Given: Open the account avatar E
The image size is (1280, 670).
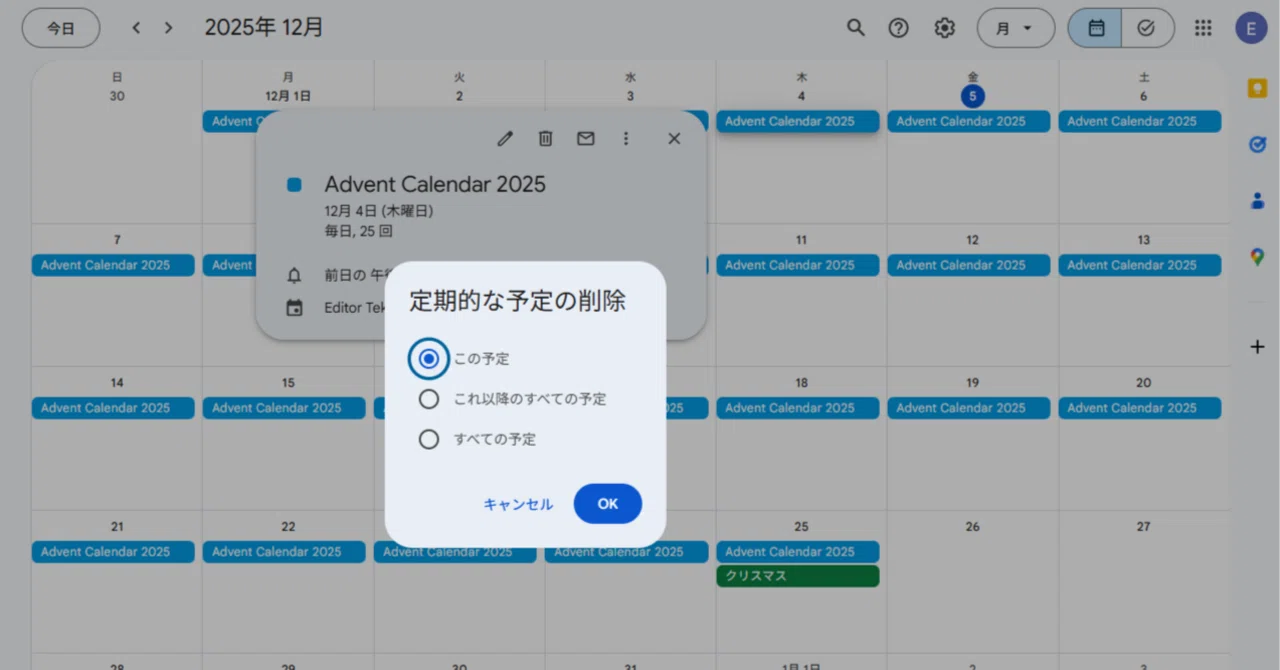Looking at the screenshot, I should coord(1251,28).
